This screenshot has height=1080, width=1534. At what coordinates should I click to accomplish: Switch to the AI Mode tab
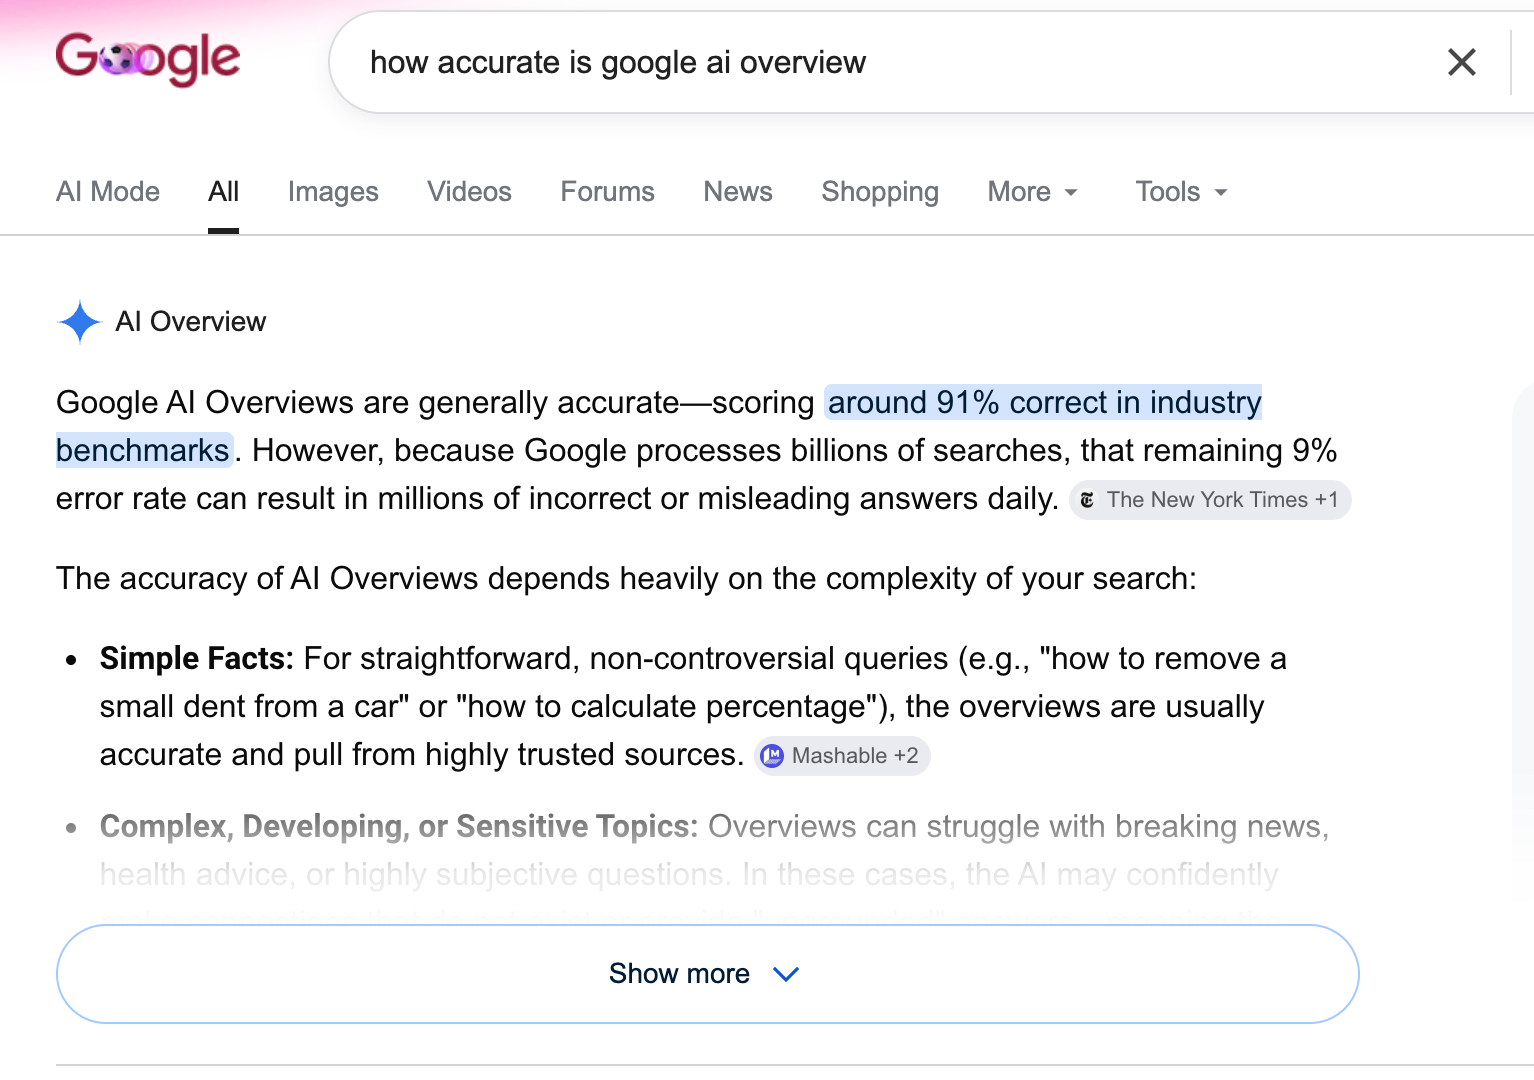(x=108, y=191)
